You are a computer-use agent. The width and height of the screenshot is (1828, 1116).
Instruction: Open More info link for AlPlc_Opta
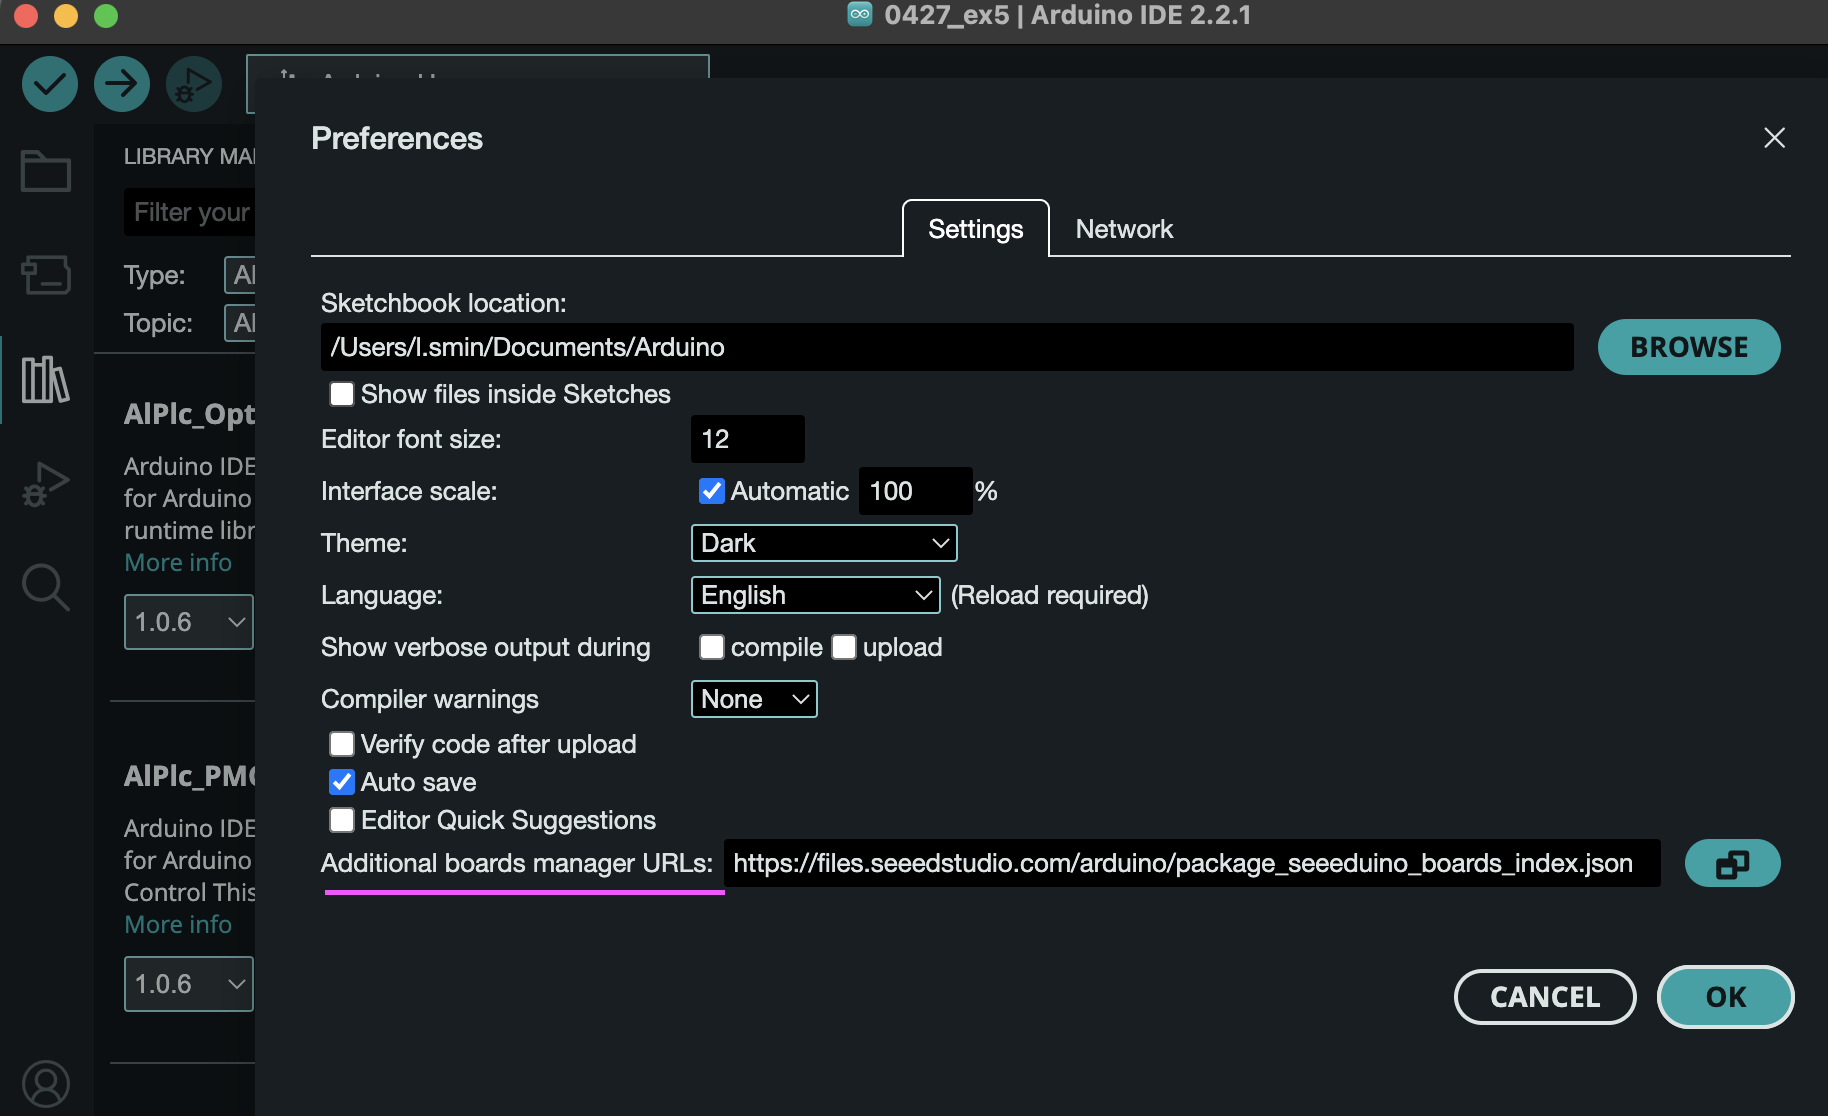(x=178, y=563)
